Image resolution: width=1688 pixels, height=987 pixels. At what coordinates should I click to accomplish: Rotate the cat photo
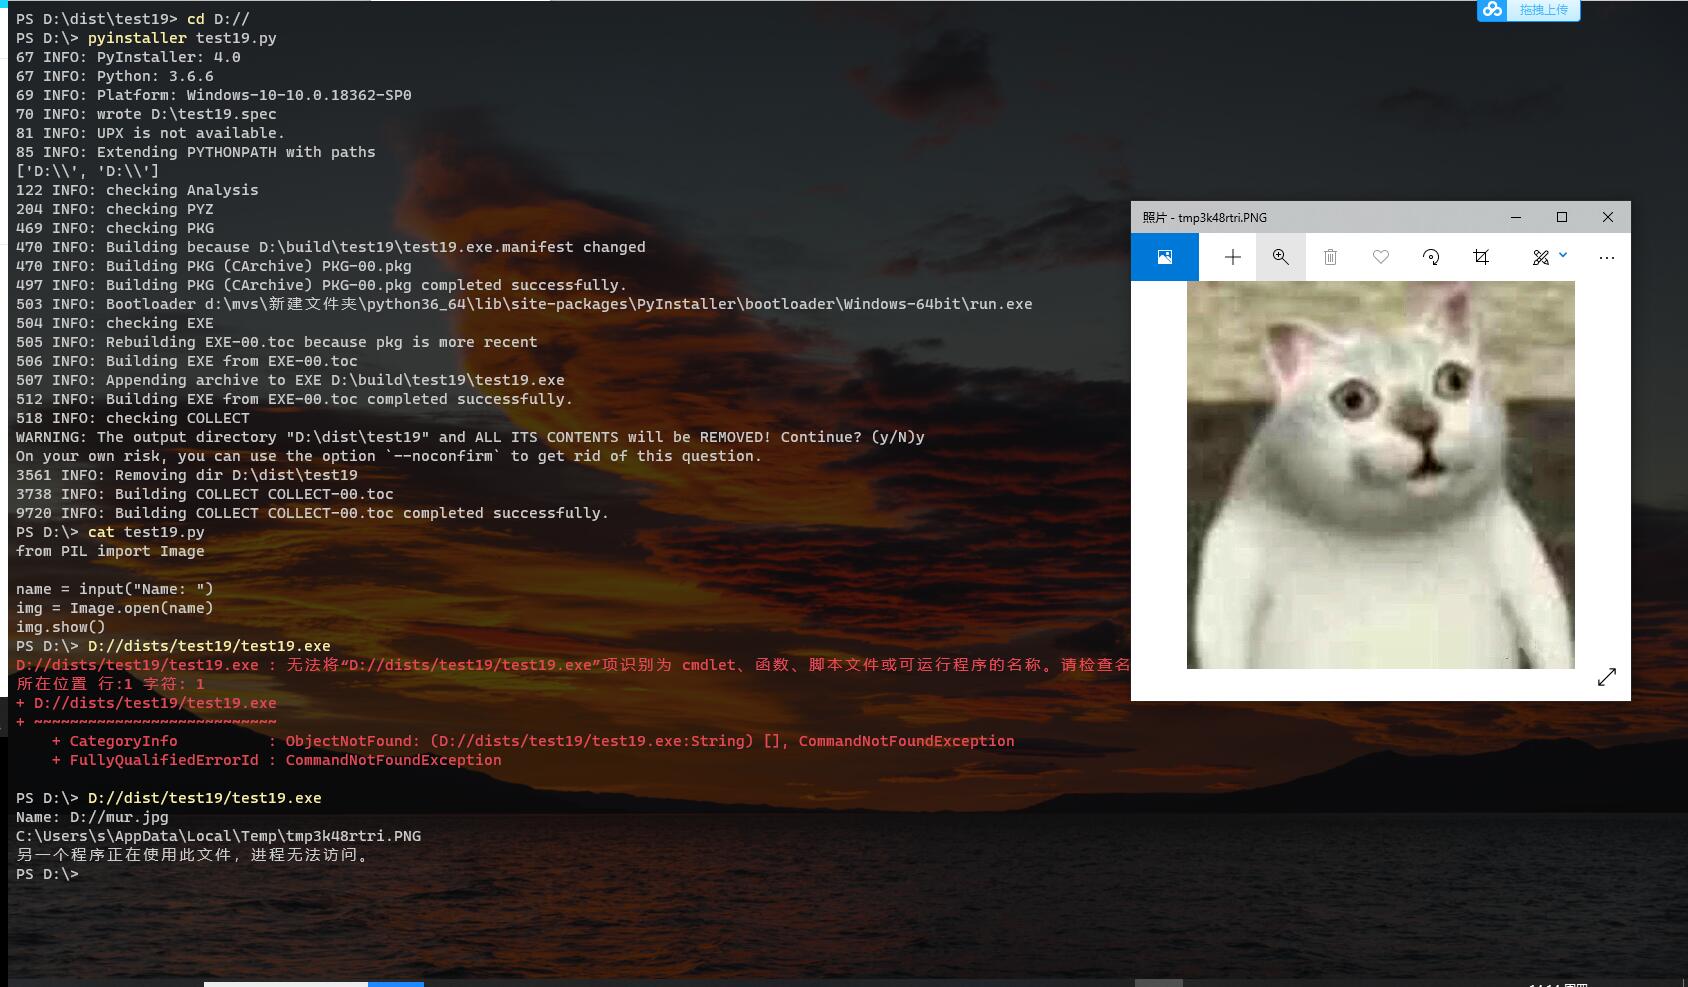(1431, 257)
